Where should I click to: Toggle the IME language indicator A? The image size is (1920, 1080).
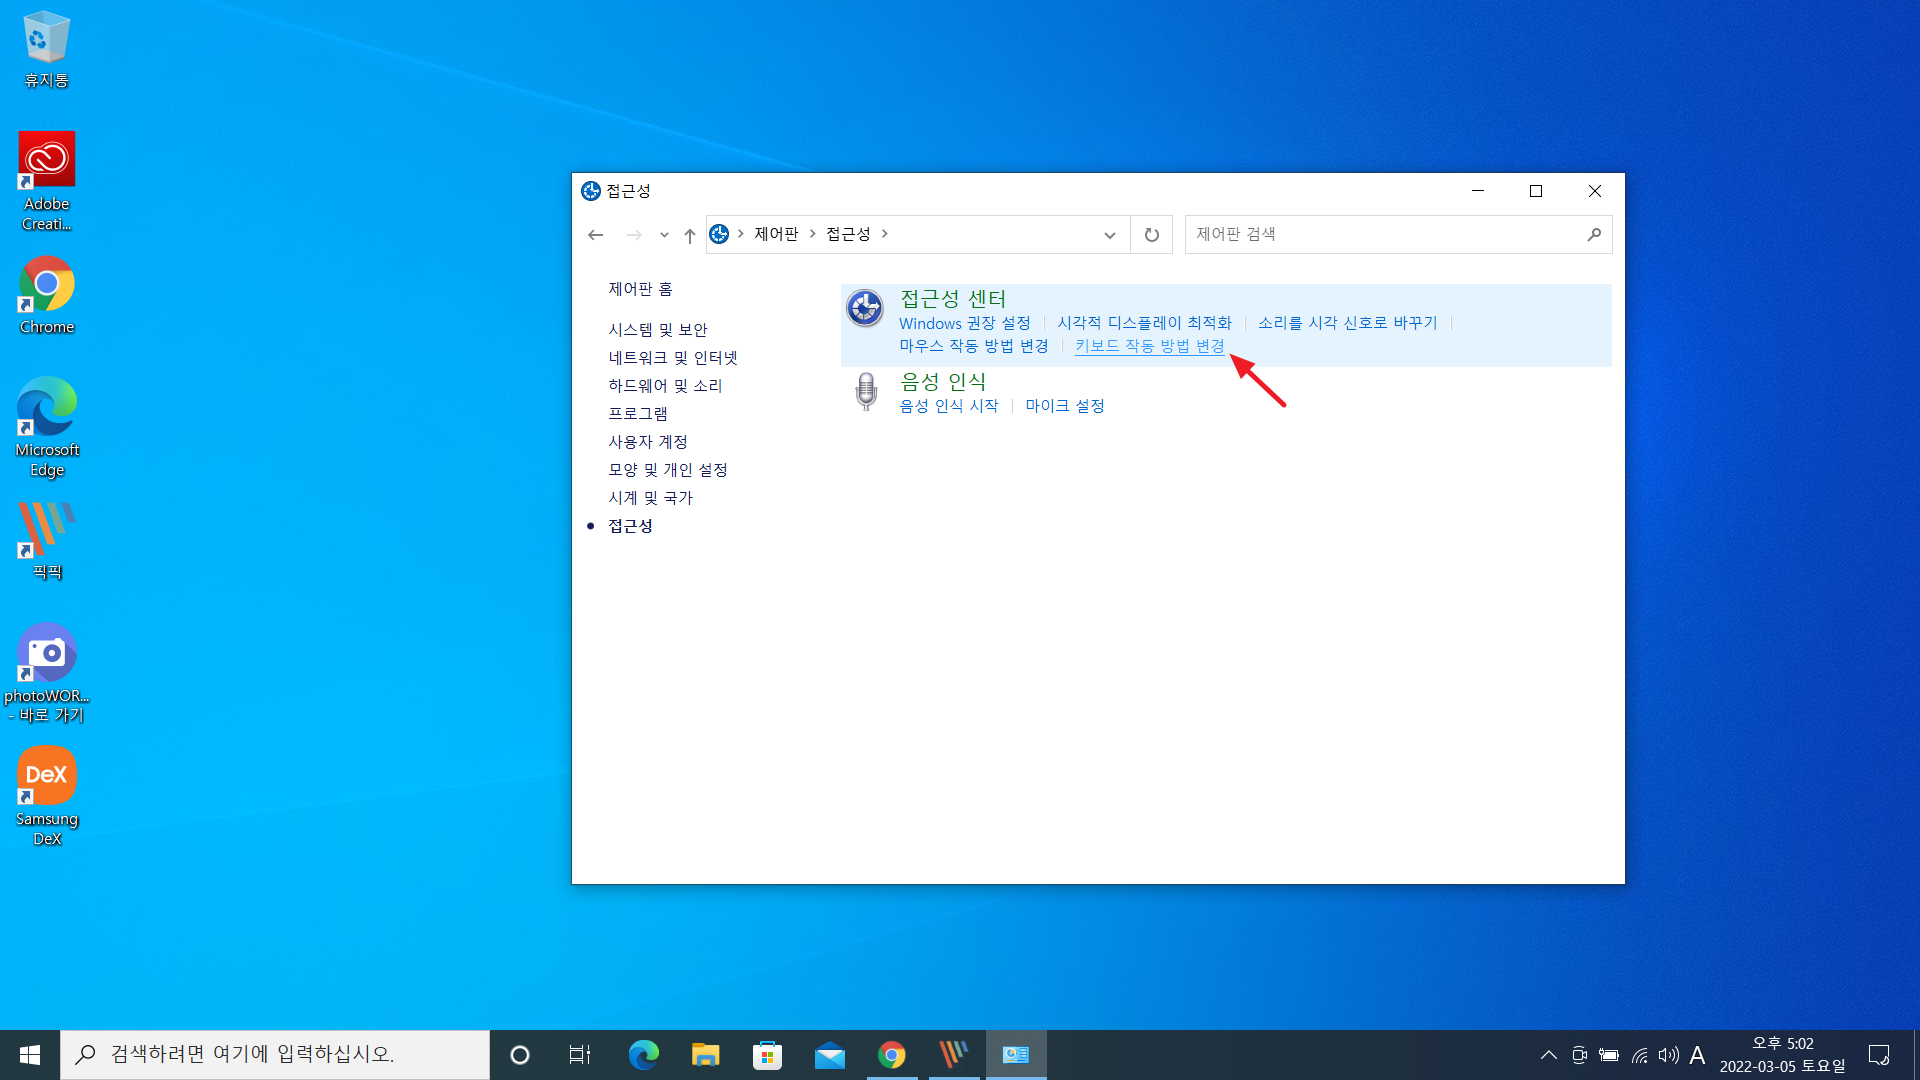pyautogui.click(x=1697, y=1055)
